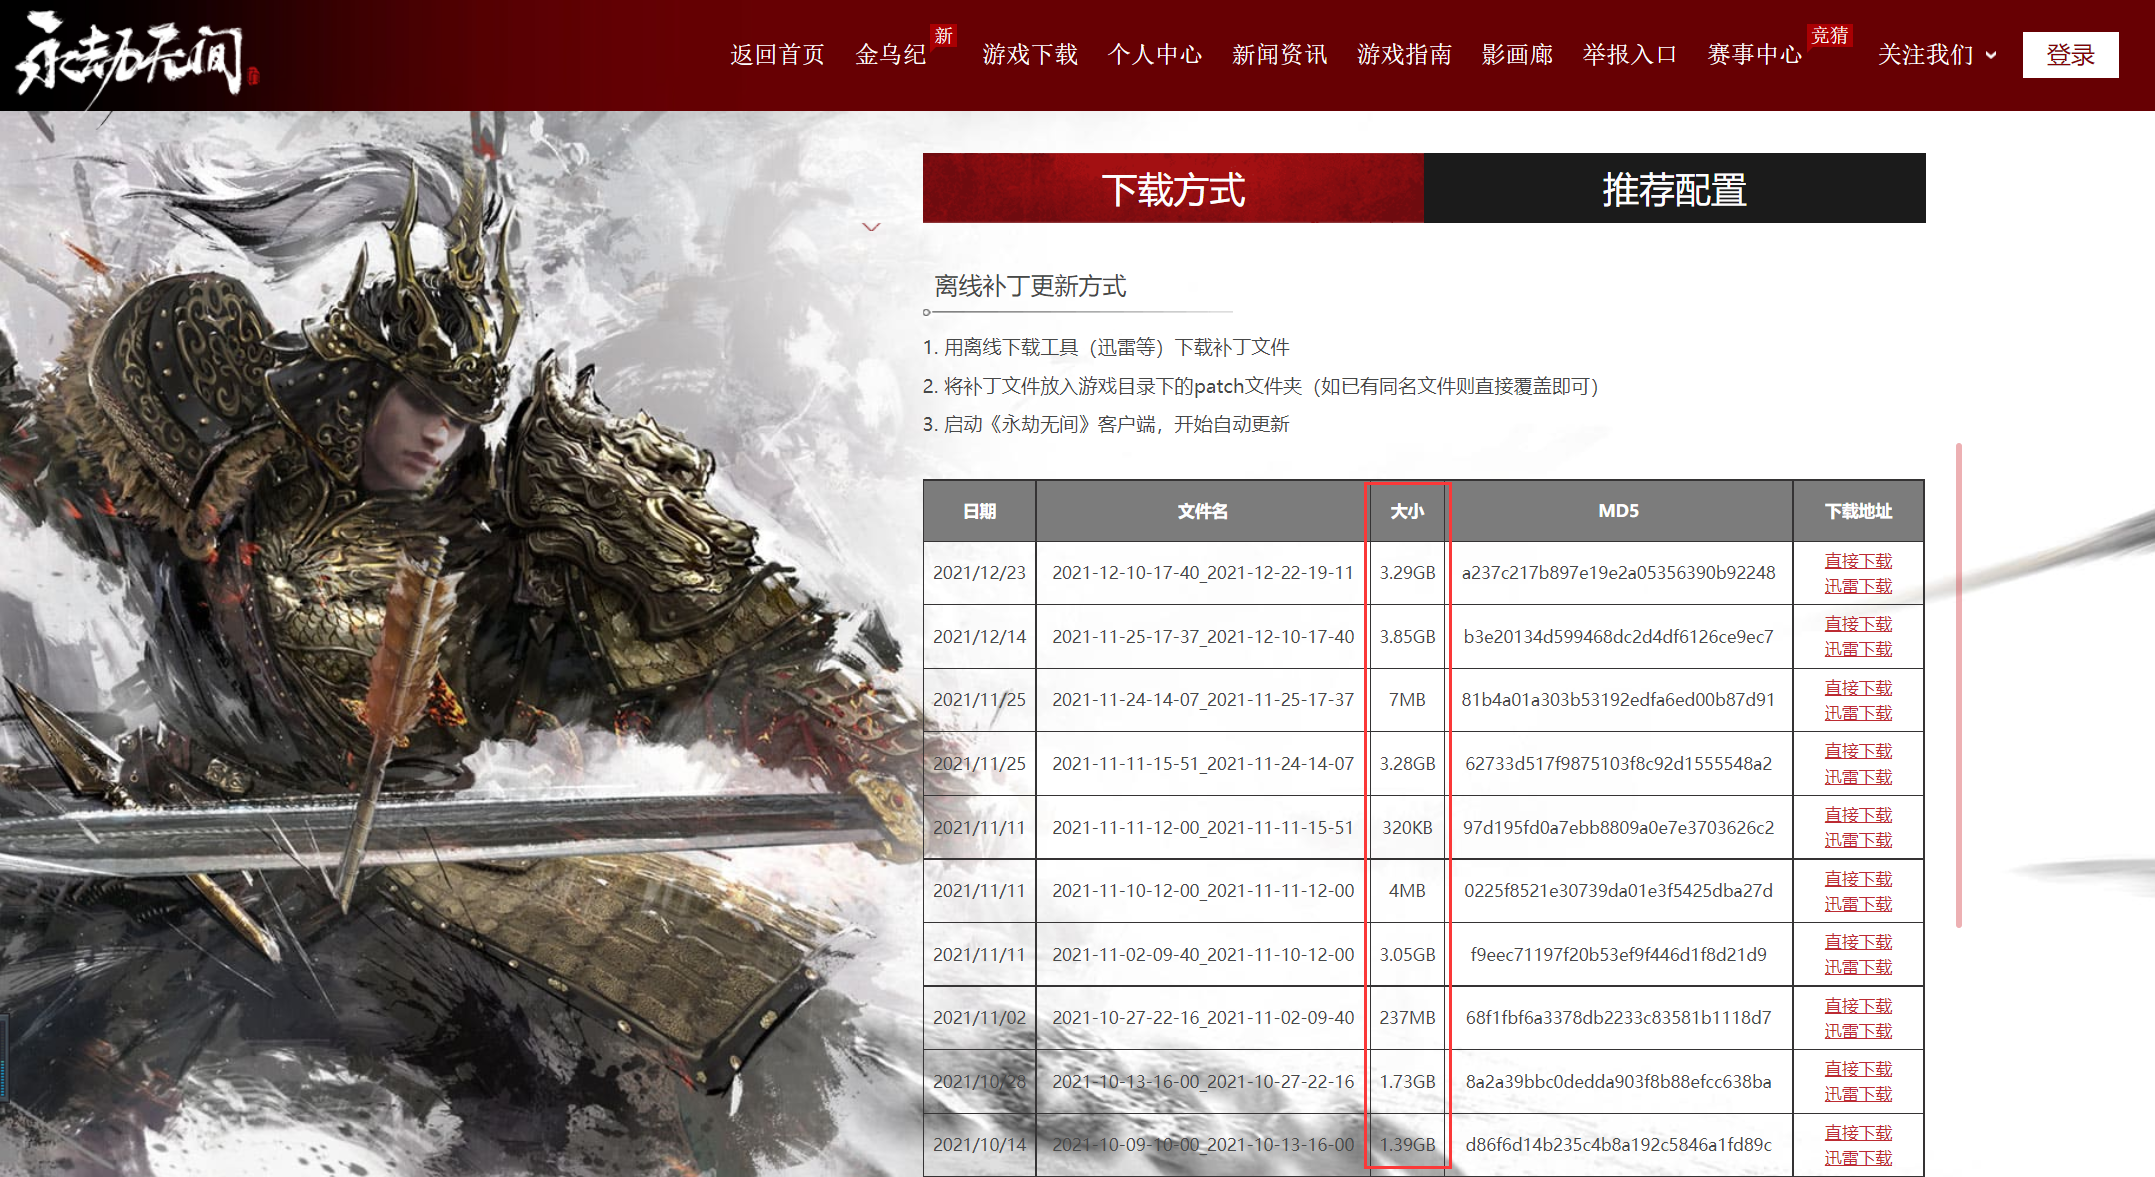
Task: Select file name 2021-11-25-17-37_2021-12-10-17-40
Action: [x=1202, y=637]
